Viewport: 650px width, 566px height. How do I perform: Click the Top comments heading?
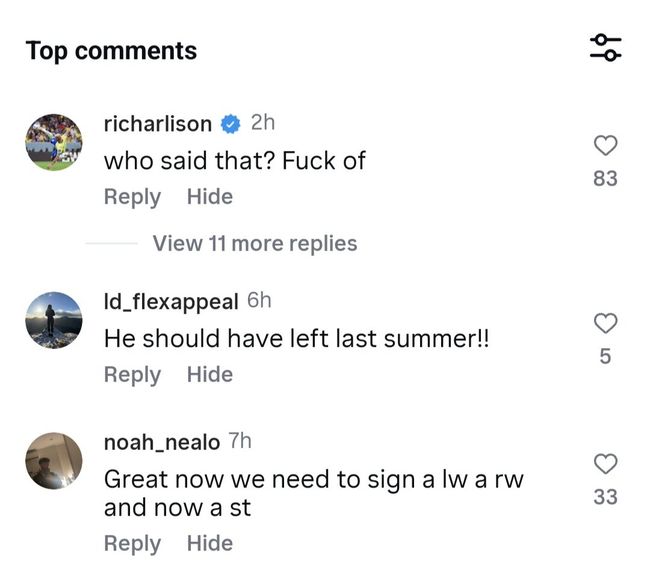[111, 51]
